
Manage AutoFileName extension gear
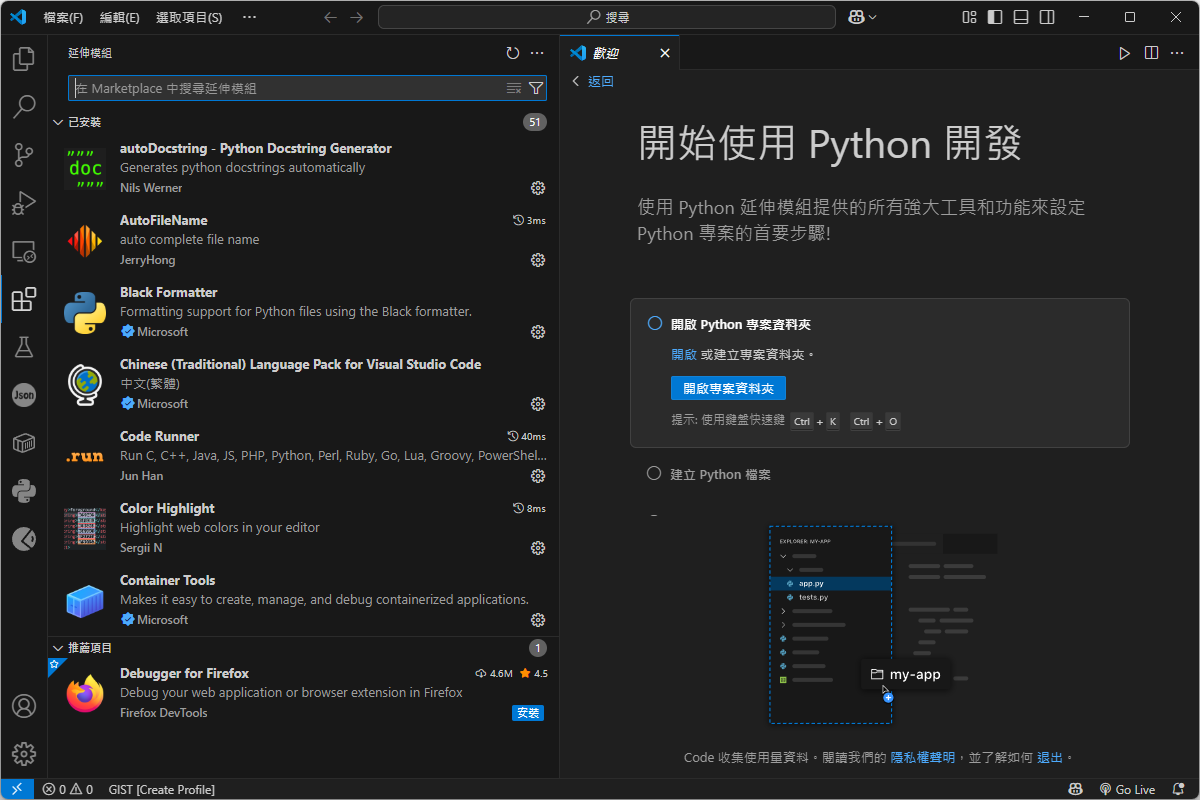538,260
